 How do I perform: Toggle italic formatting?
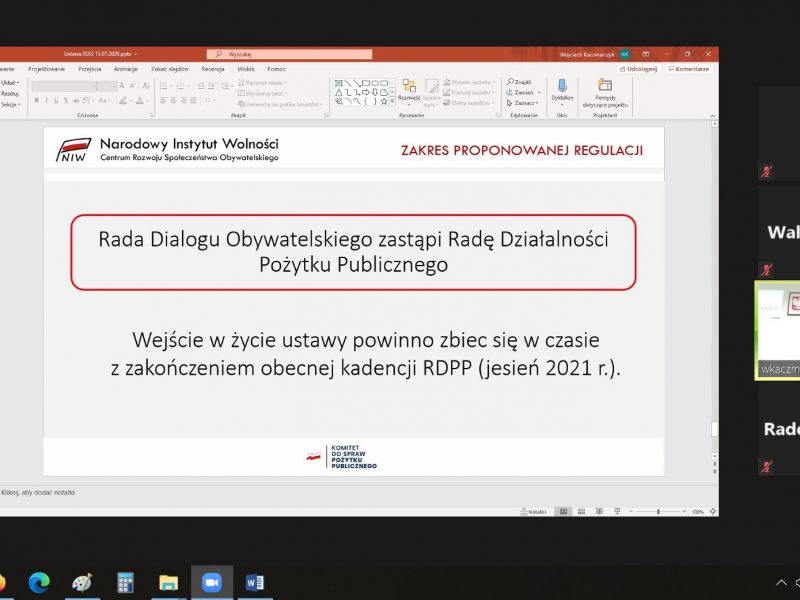click(46, 101)
